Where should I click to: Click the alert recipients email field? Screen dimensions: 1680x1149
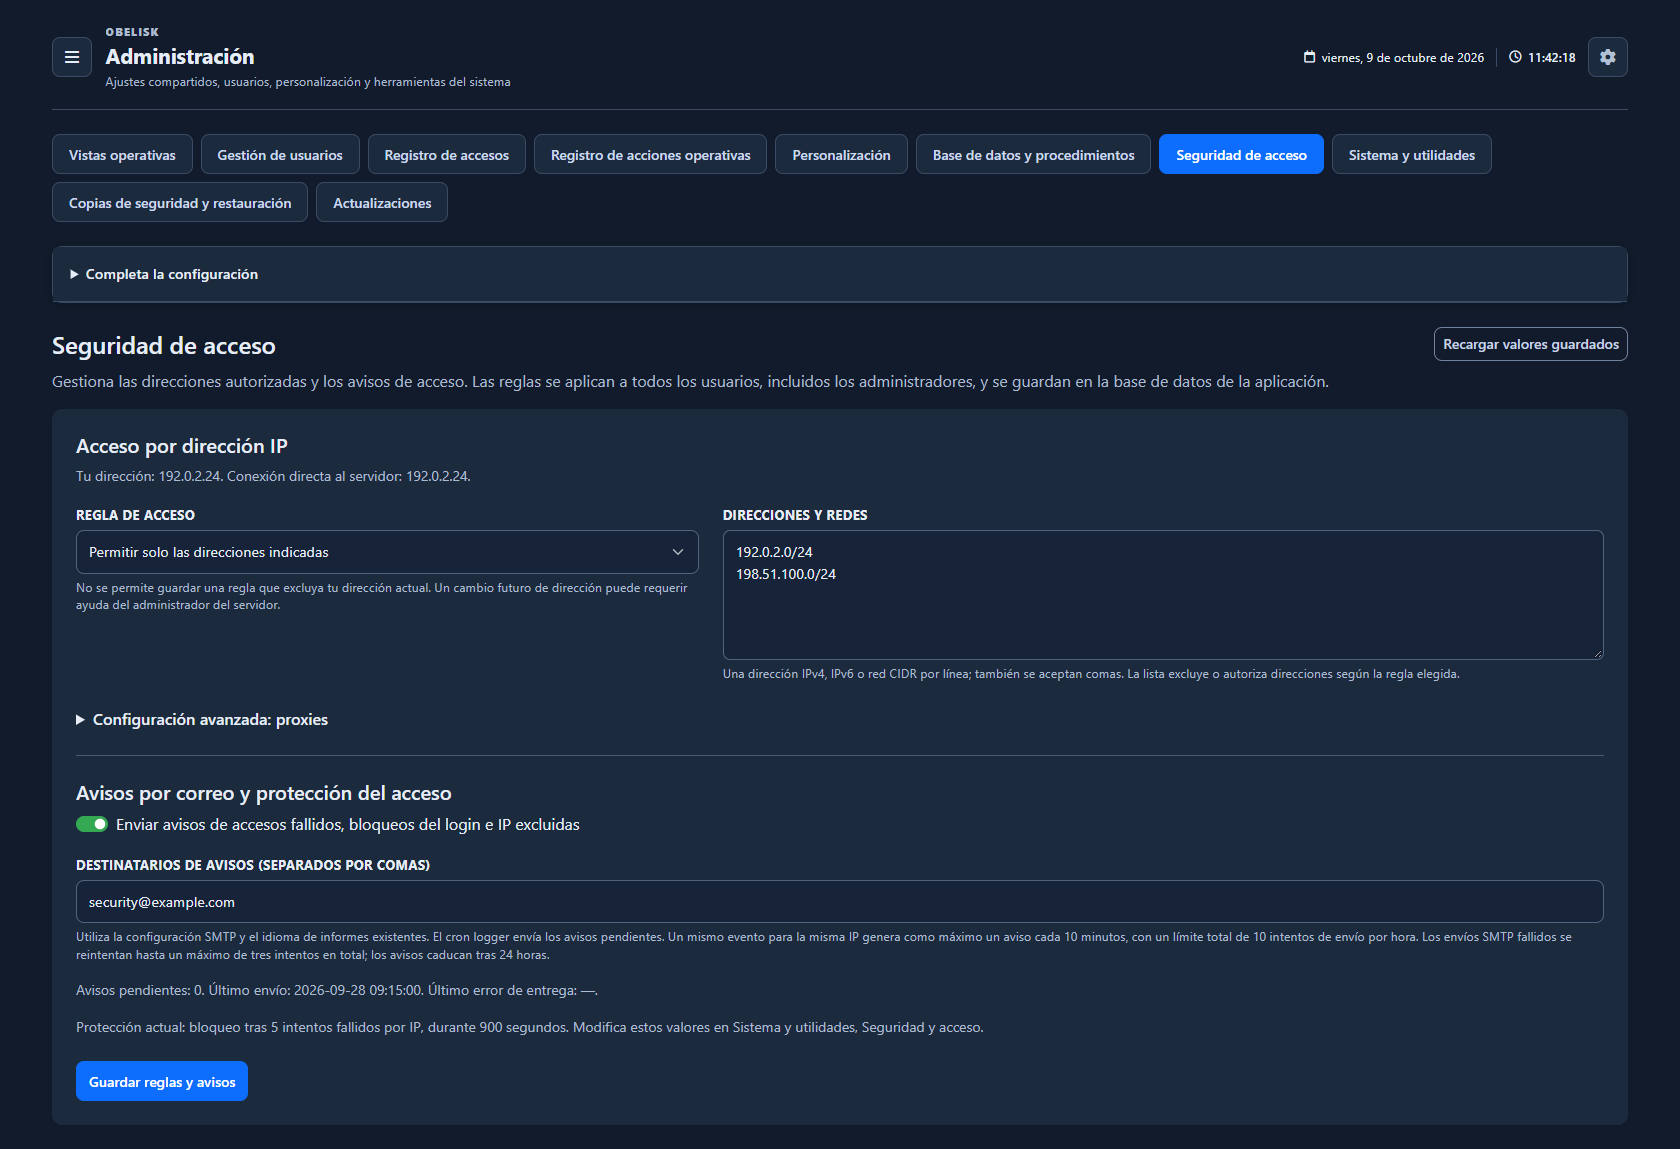click(x=840, y=902)
